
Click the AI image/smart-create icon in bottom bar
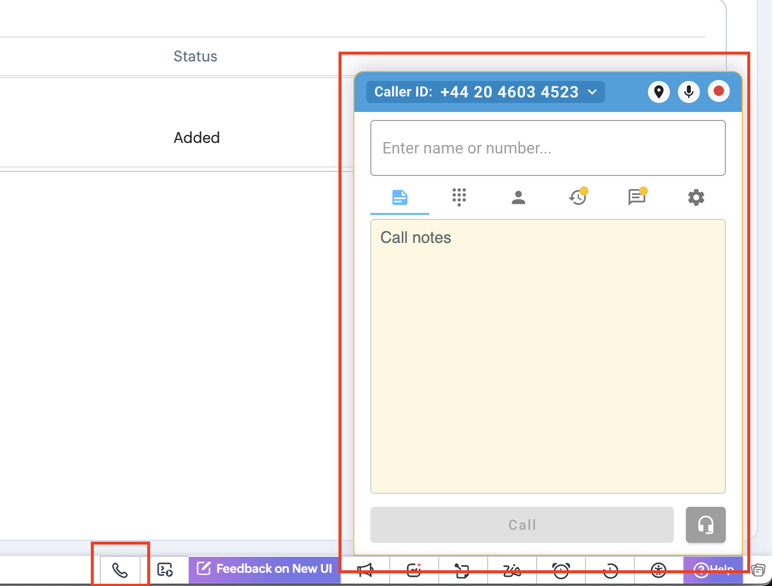click(414, 570)
